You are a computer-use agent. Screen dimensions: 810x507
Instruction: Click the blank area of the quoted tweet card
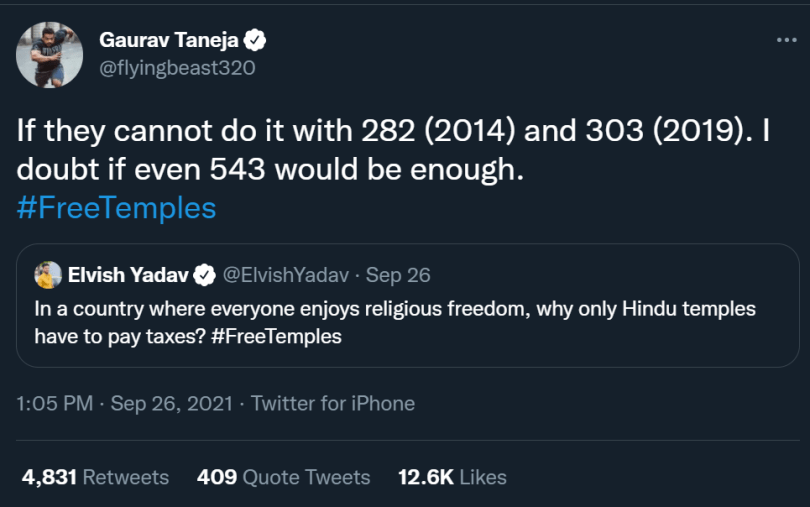[x=568, y=339]
